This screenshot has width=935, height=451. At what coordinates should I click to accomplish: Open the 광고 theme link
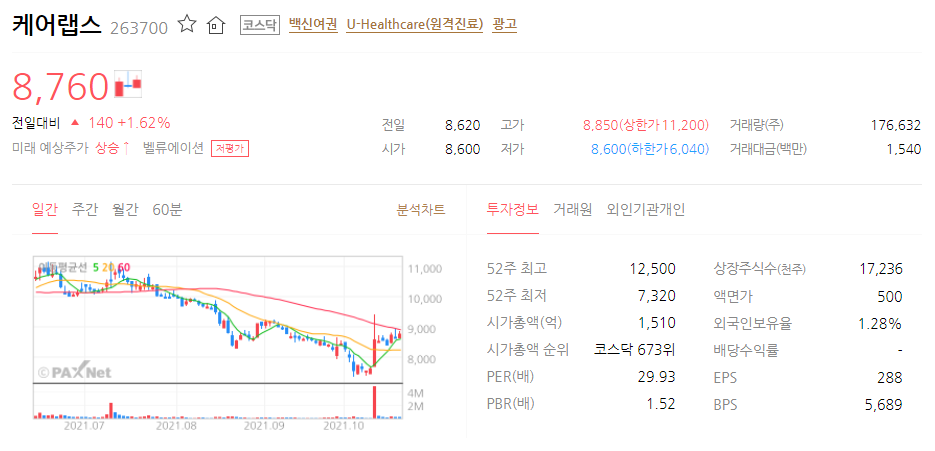coord(504,24)
